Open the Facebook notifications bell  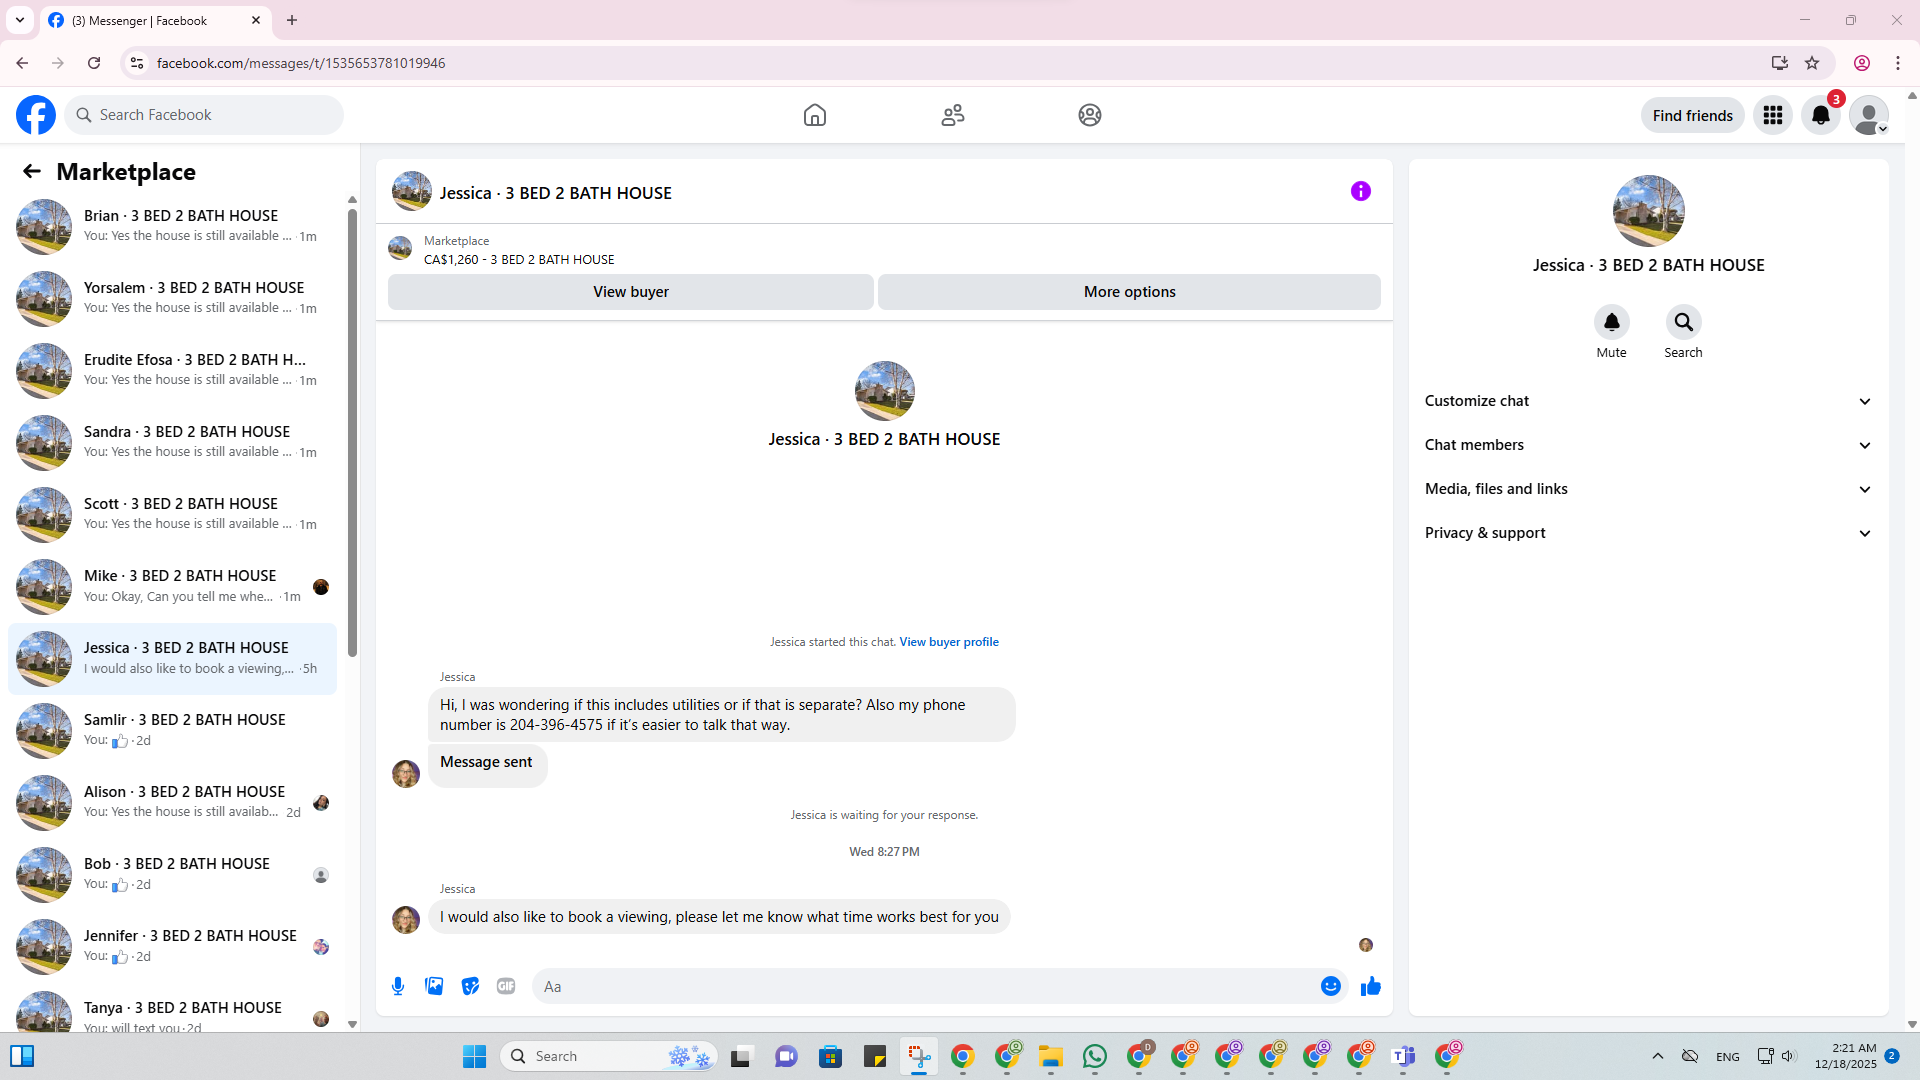pos(1820,115)
